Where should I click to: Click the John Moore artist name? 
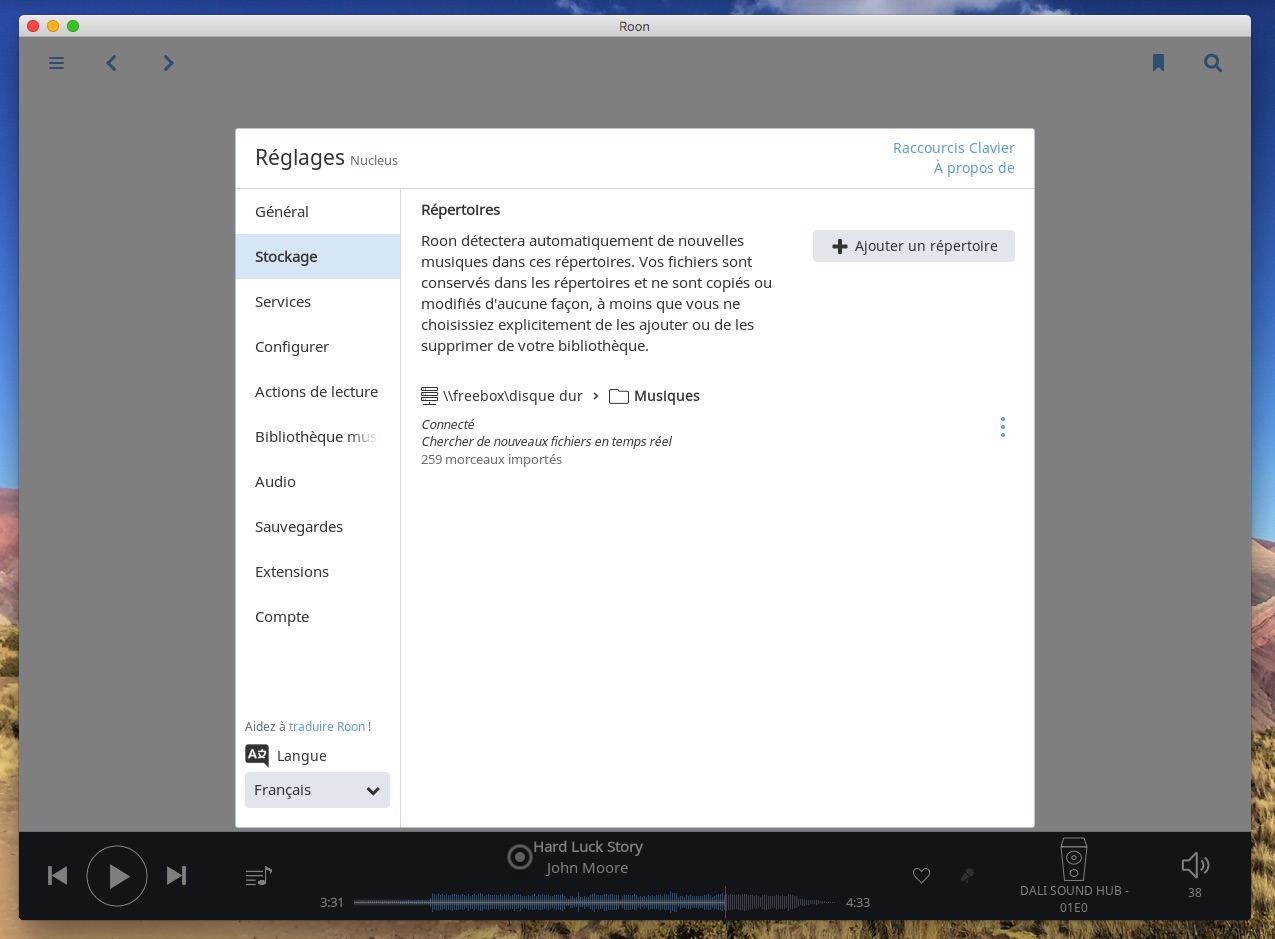click(x=587, y=868)
